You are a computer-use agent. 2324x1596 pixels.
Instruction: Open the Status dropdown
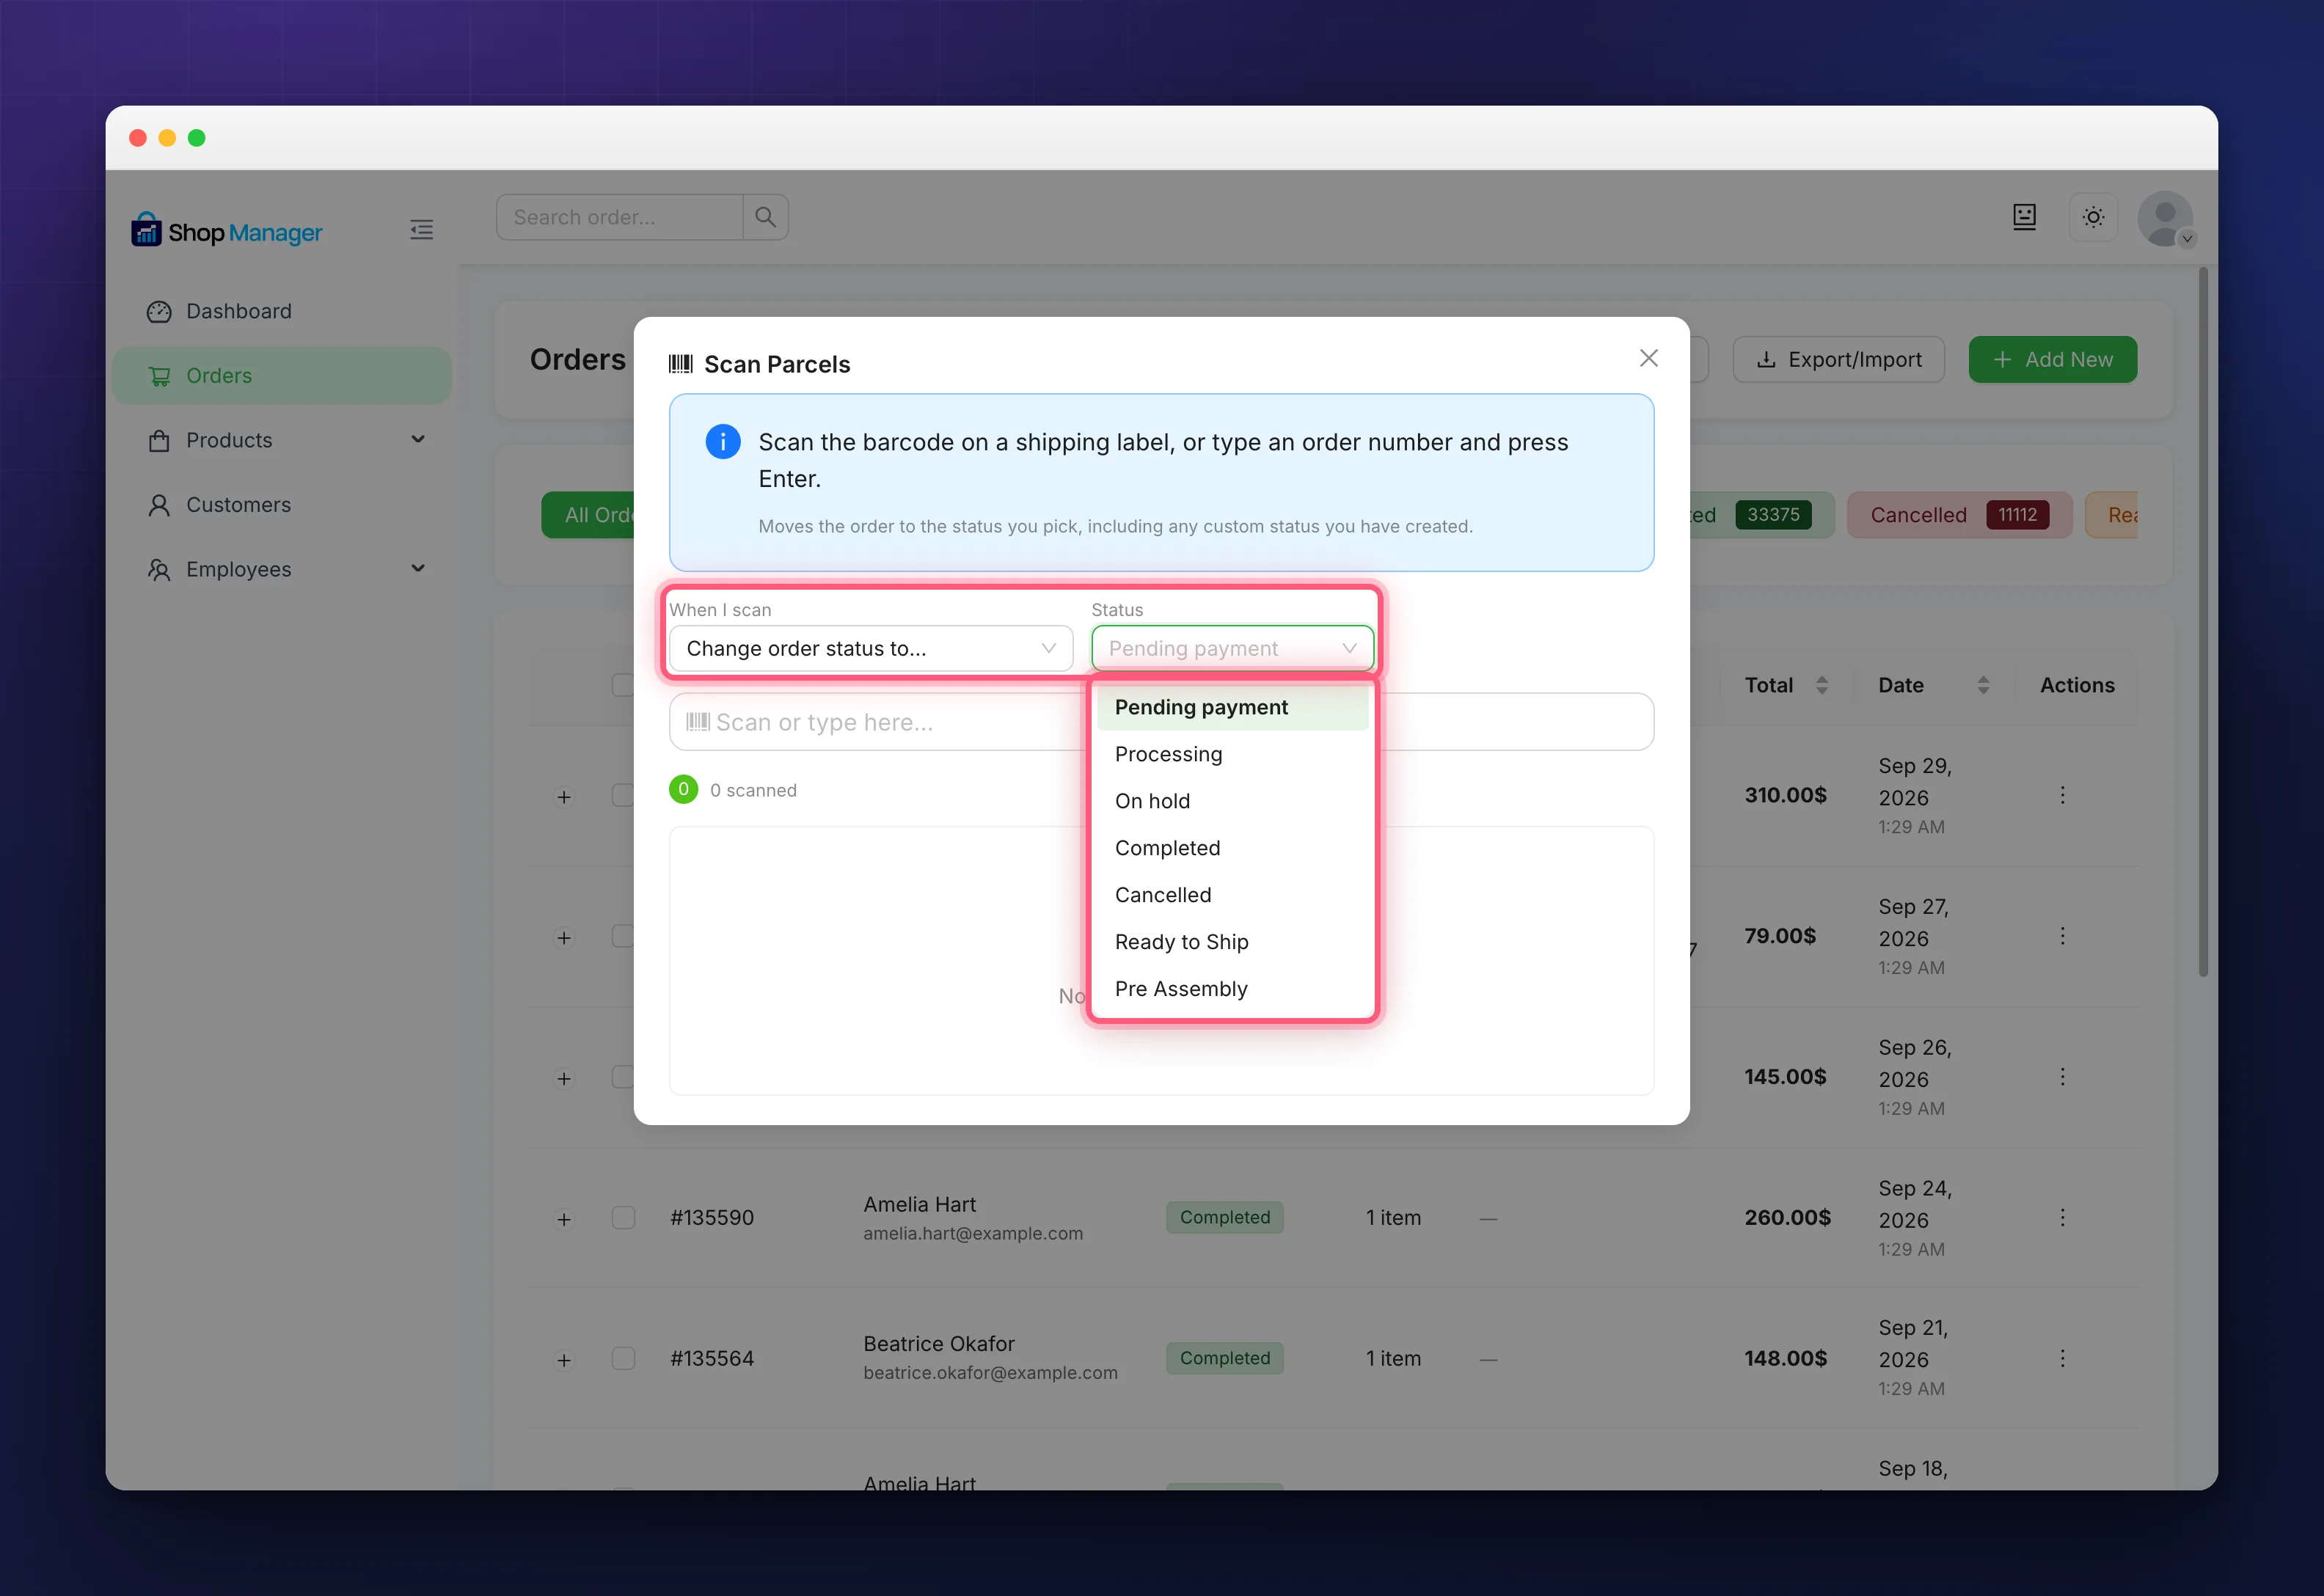1232,648
